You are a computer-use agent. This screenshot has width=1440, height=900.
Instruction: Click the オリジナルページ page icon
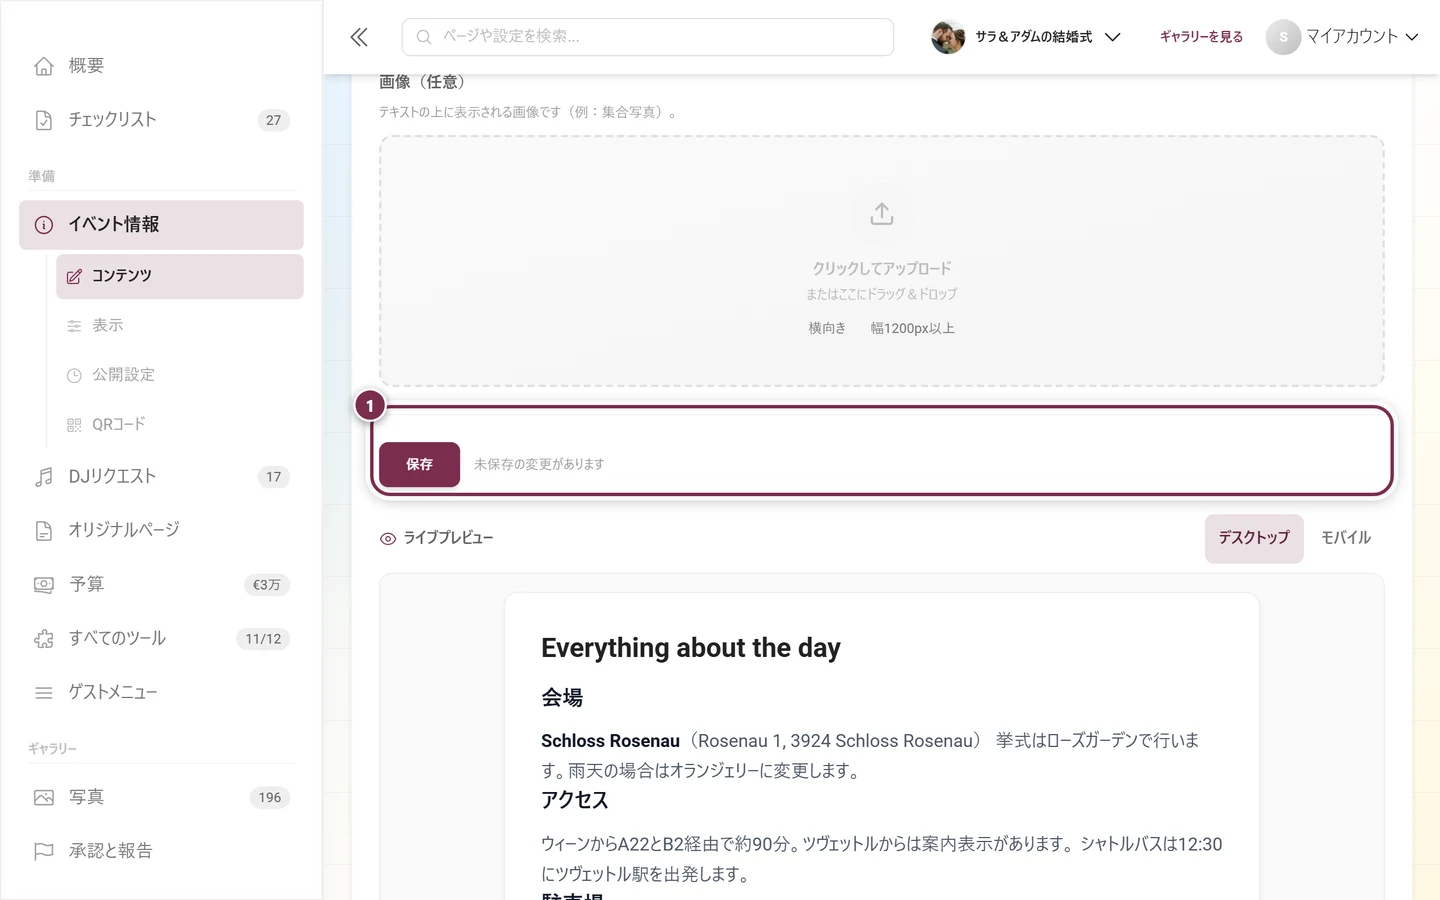tap(44, 531)
